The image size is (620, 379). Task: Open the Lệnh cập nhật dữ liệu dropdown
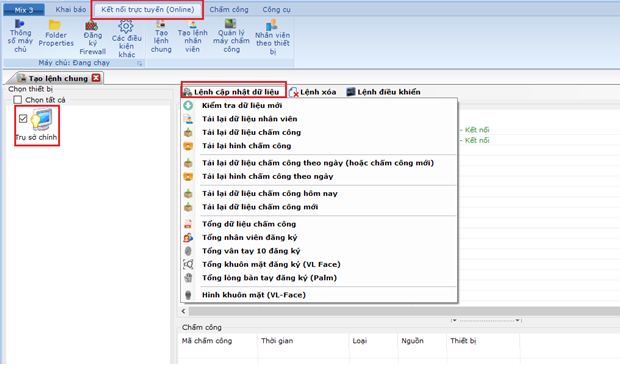pos(234,92)
